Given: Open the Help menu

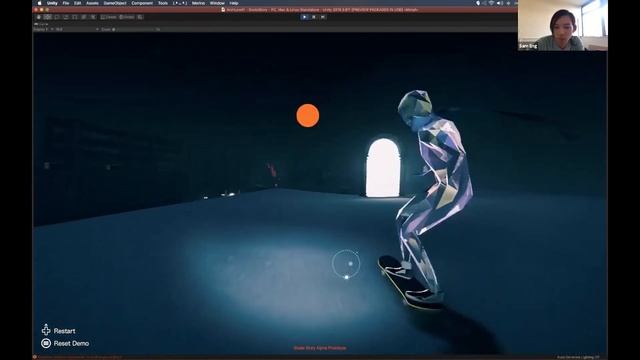Looking at the screenshot, I should coord(234,3).
